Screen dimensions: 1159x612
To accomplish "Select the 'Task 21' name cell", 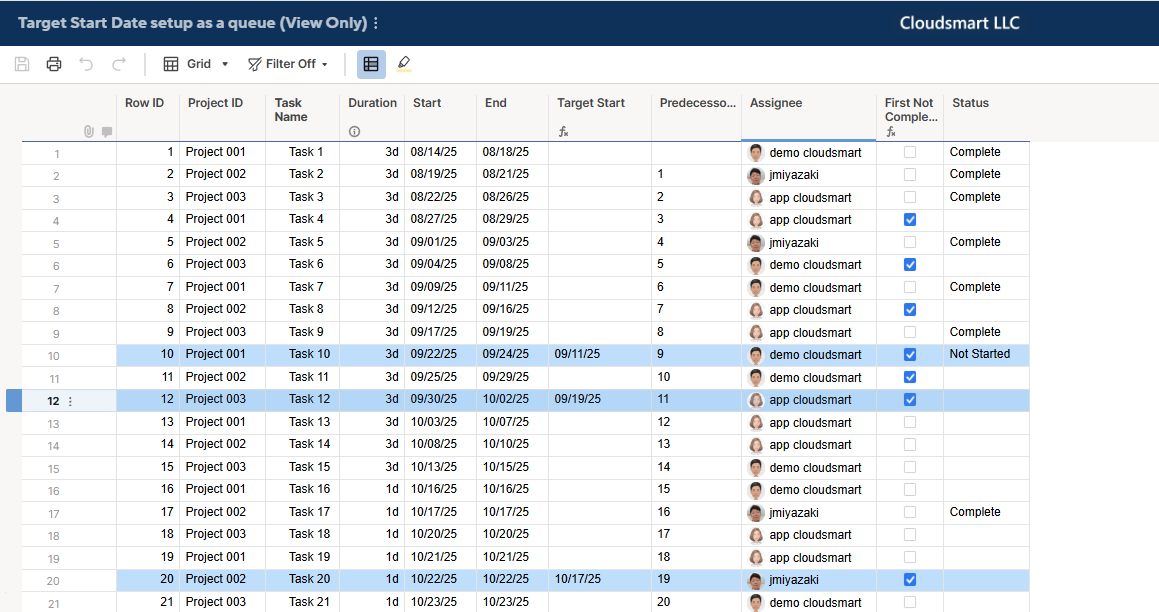I will [302, 602].
